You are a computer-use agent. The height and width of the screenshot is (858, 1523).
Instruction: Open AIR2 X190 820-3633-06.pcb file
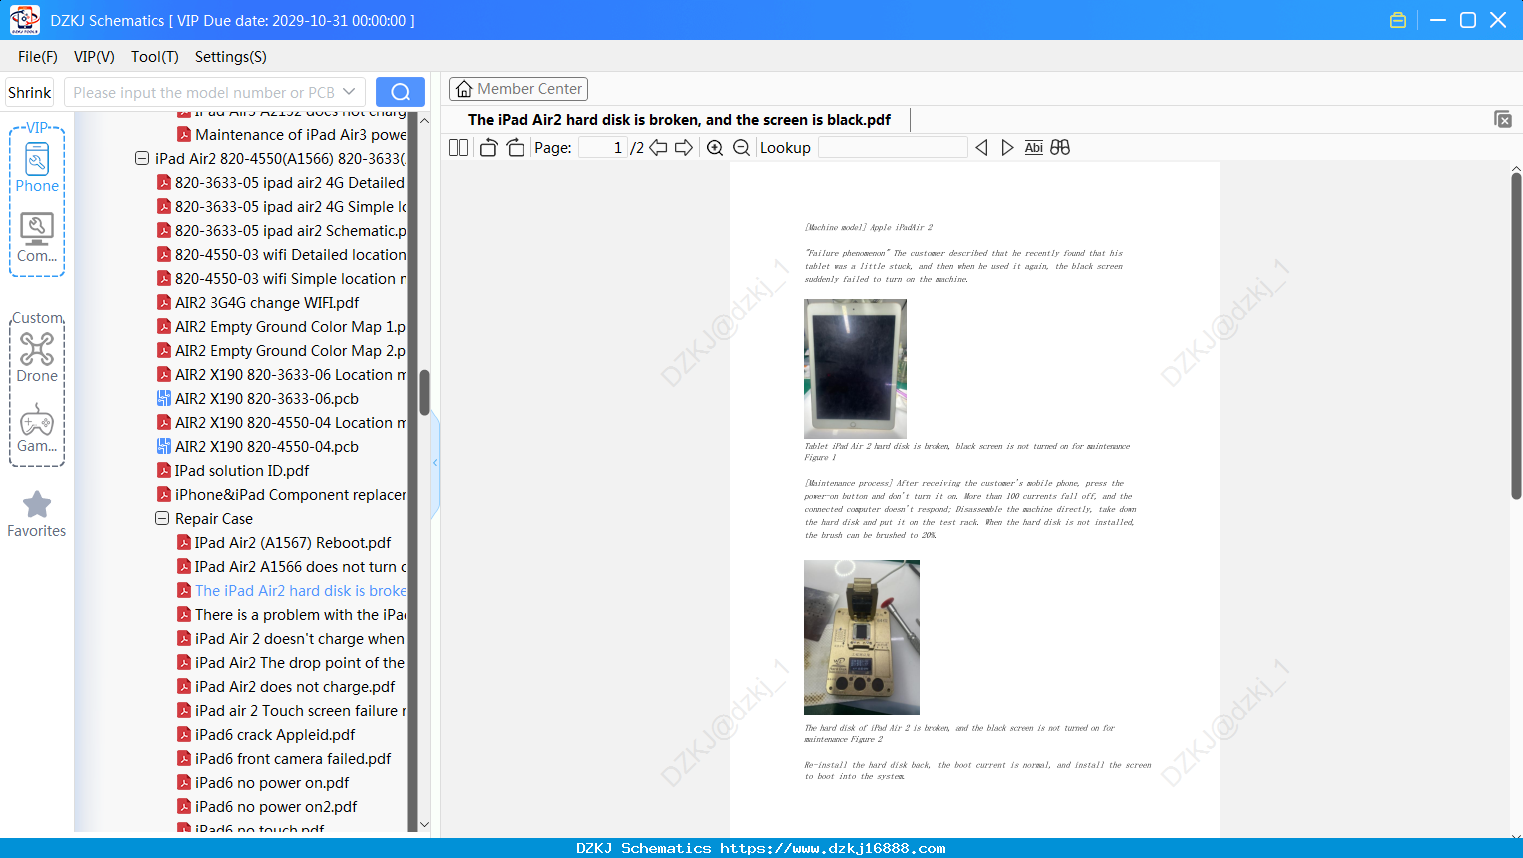coord(258,399)
